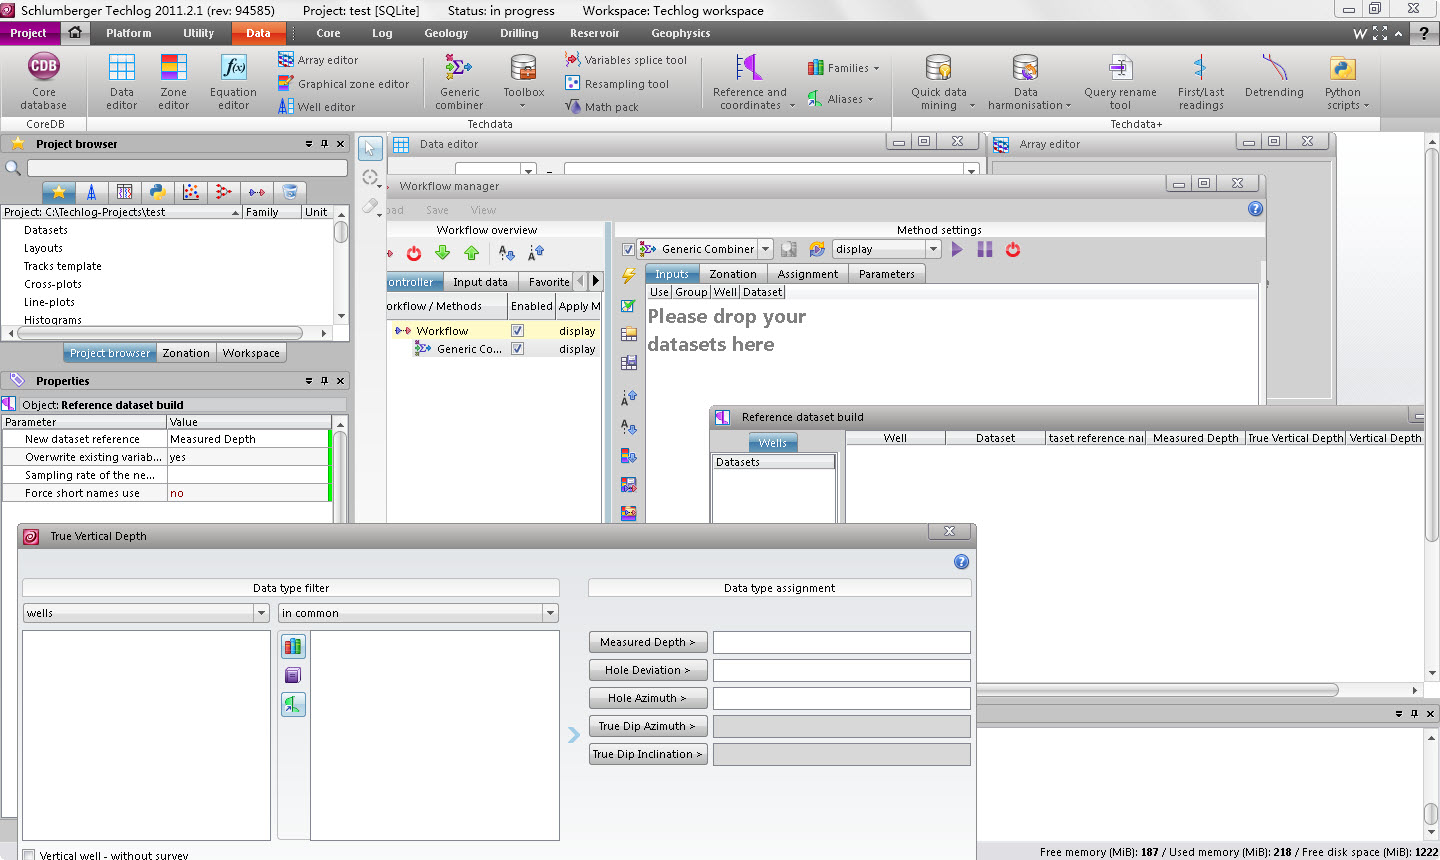Expand the Python scripts dropdown
The image size is (1440, 860).
1366,106
